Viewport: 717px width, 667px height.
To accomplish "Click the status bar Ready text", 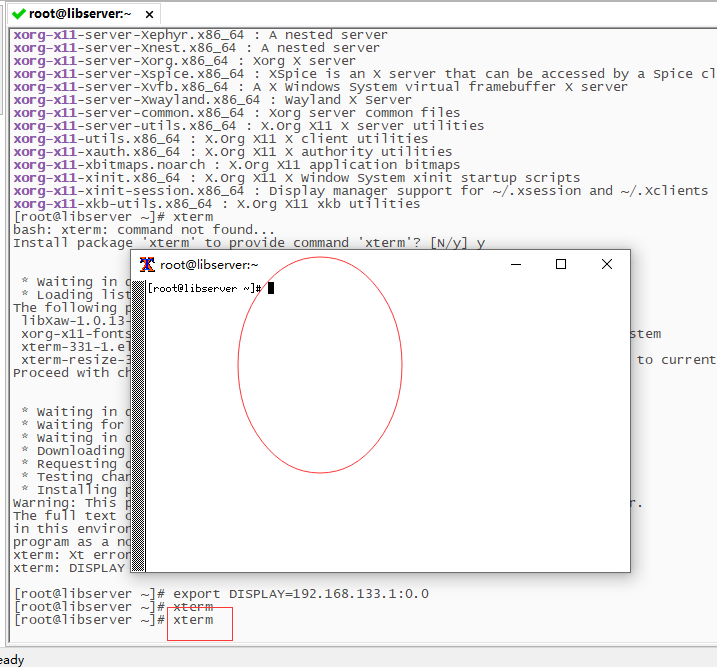I will (12, 660).
